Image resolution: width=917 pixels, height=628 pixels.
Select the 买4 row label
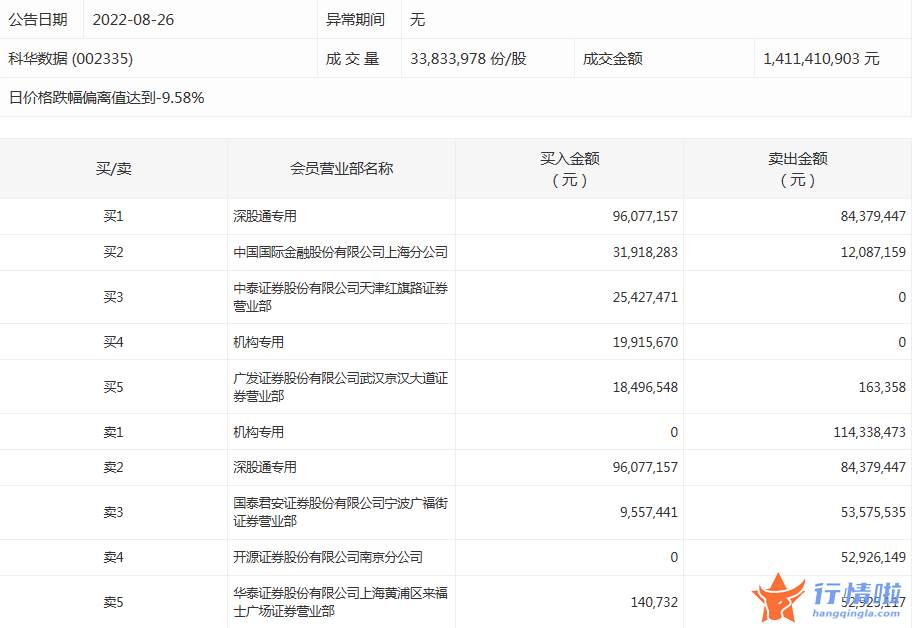[113, 342]
